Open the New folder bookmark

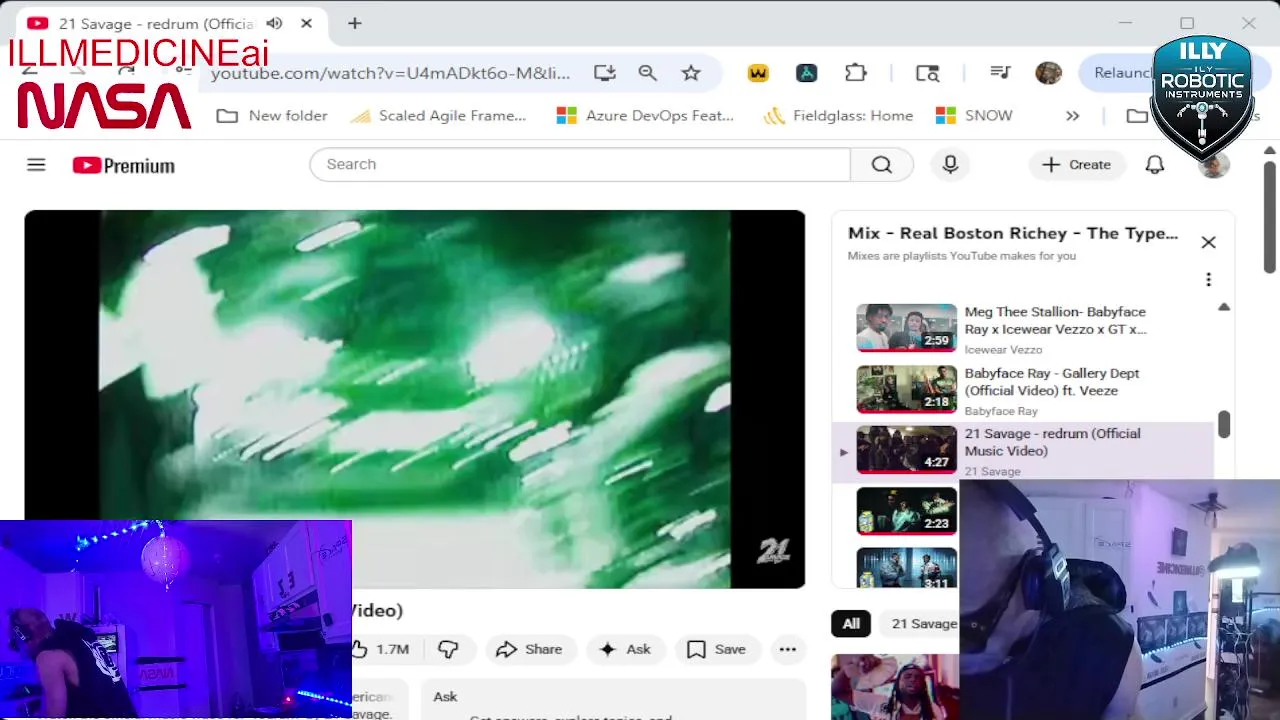272,116
